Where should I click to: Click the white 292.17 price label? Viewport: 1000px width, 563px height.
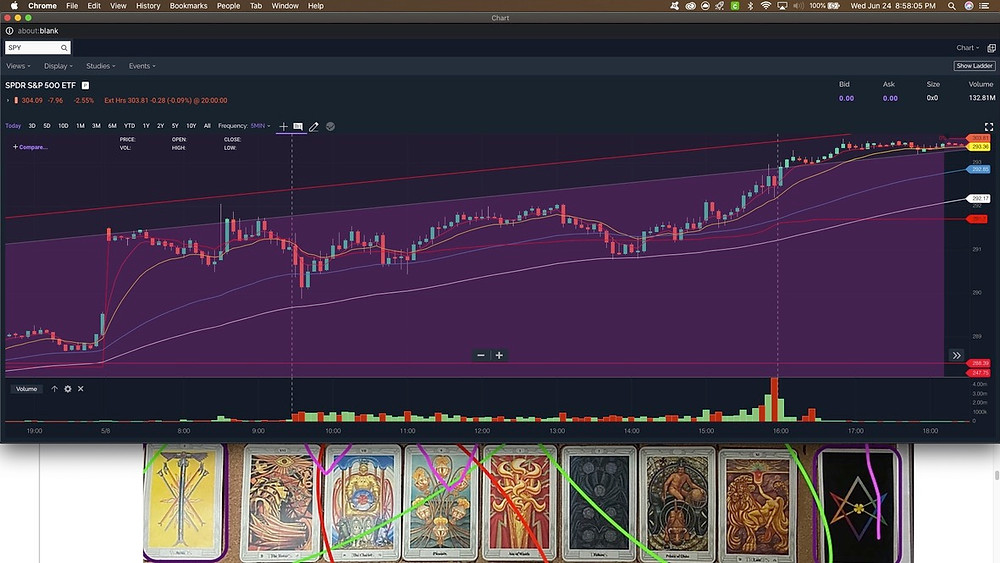pyautogui.click(x=978, y=199)
